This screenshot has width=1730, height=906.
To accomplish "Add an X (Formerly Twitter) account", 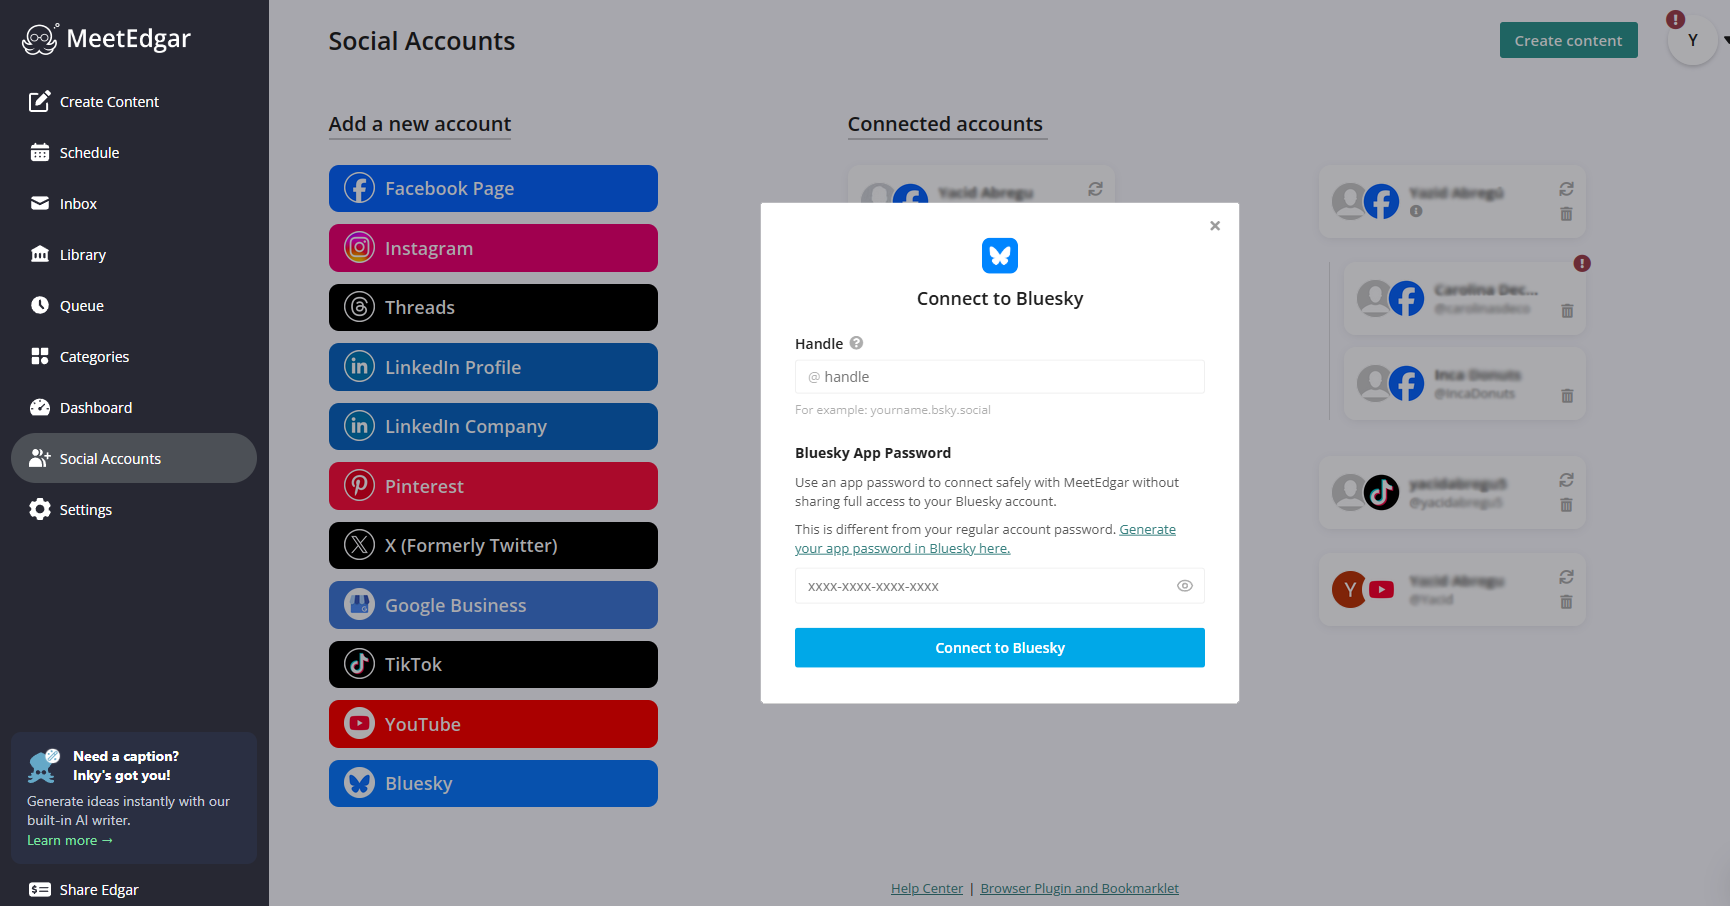I will (493, 545).
